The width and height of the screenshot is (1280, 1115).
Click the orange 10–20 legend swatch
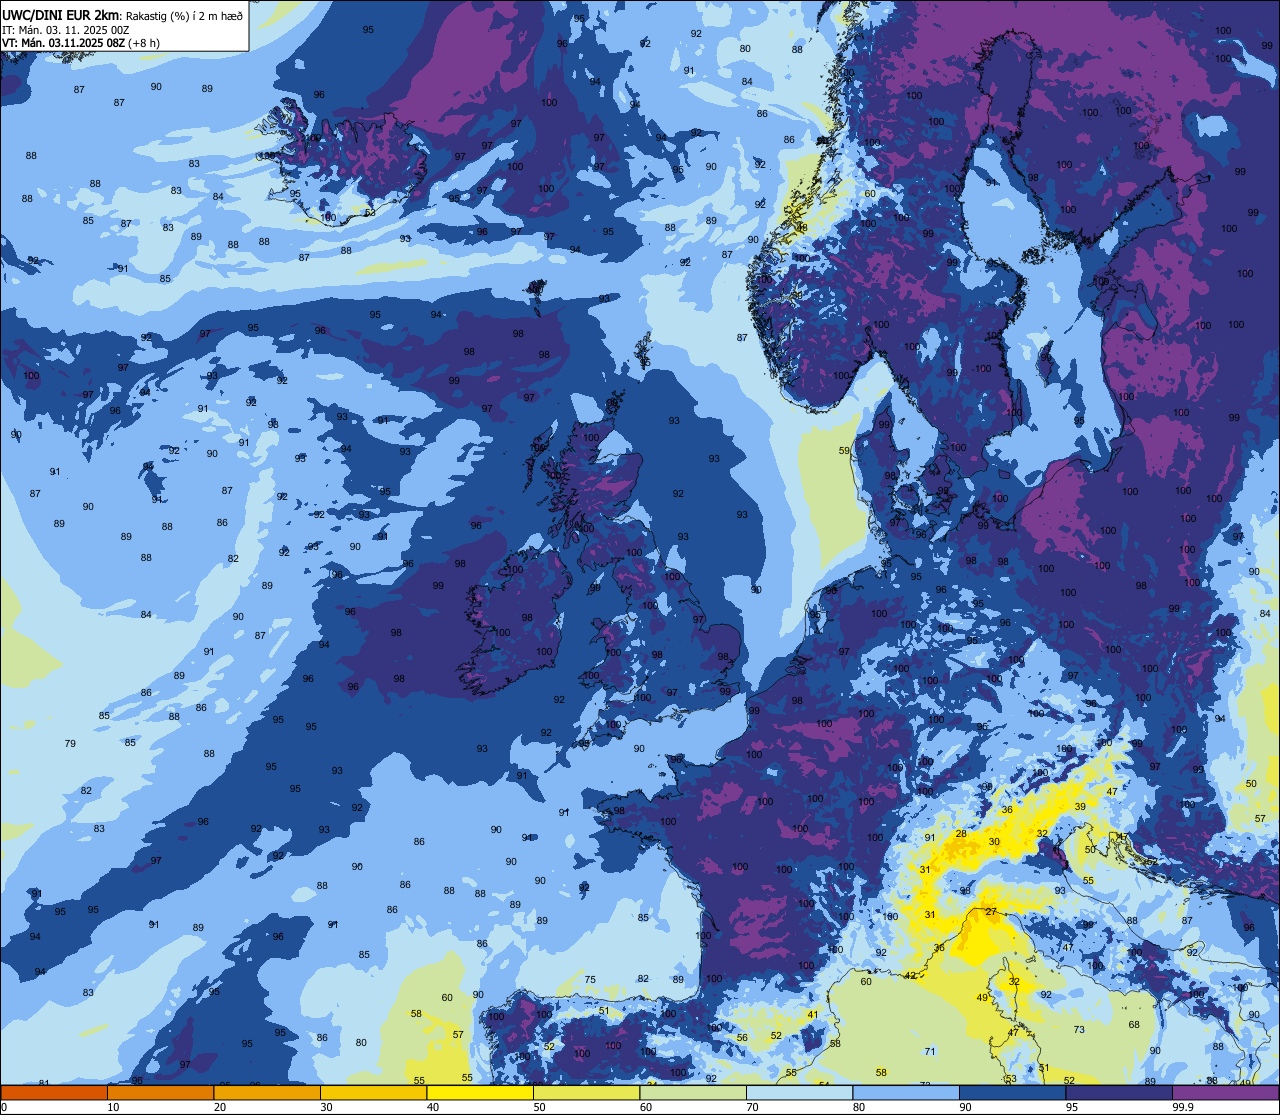coord(160,1092)
